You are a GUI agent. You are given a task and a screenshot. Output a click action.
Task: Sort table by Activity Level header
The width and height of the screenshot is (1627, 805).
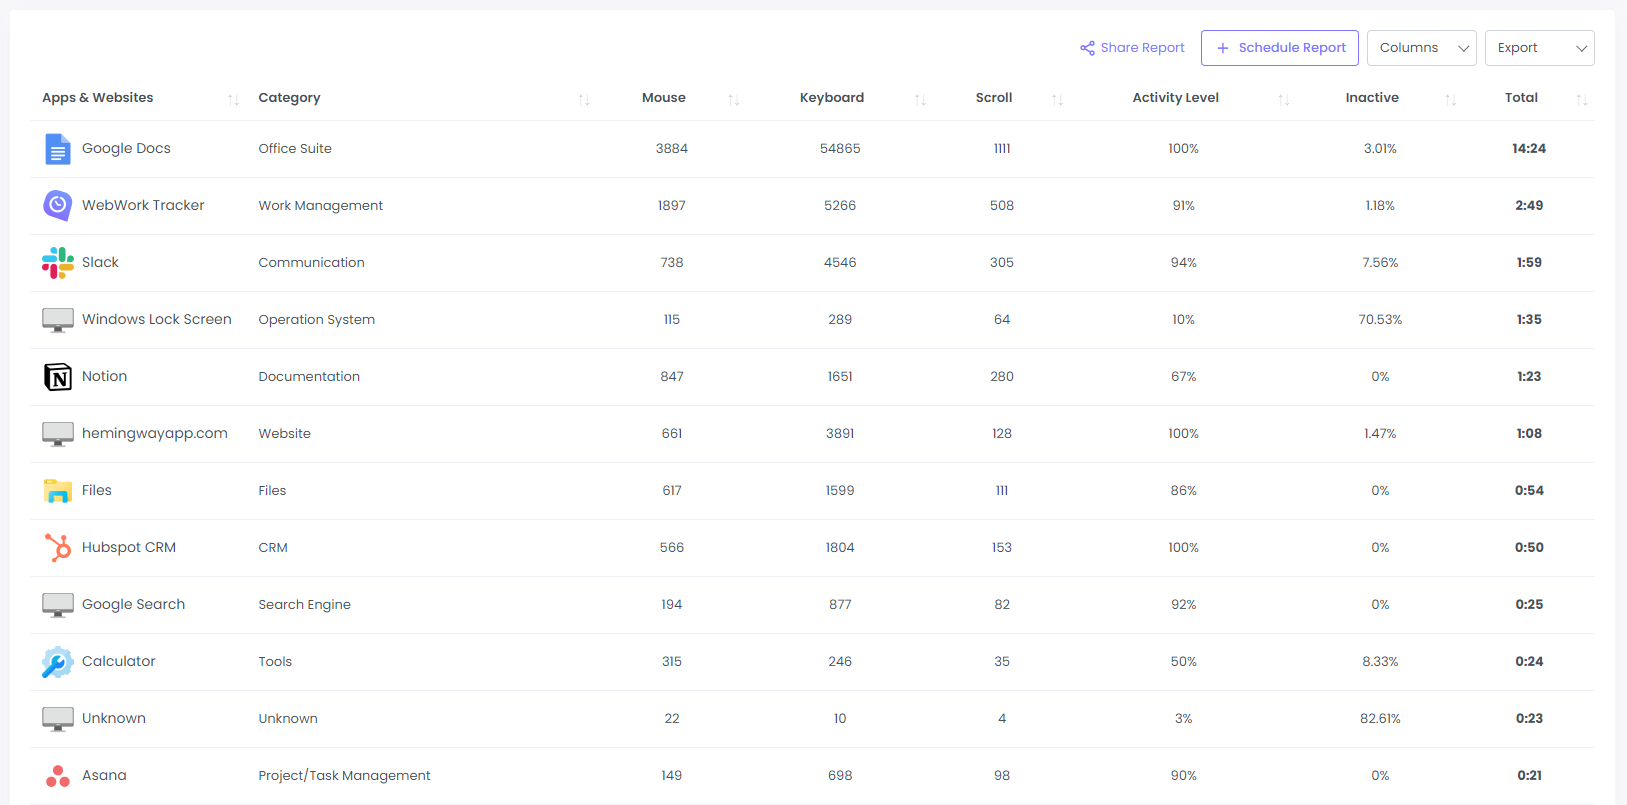(1175, 98)
